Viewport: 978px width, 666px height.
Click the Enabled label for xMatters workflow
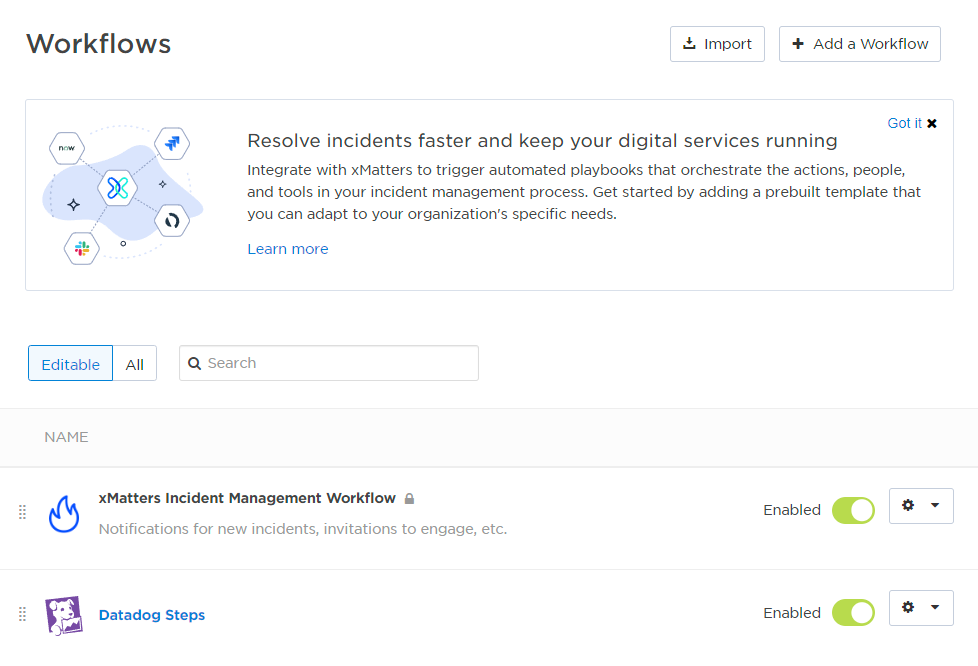(x=792, y=510)
